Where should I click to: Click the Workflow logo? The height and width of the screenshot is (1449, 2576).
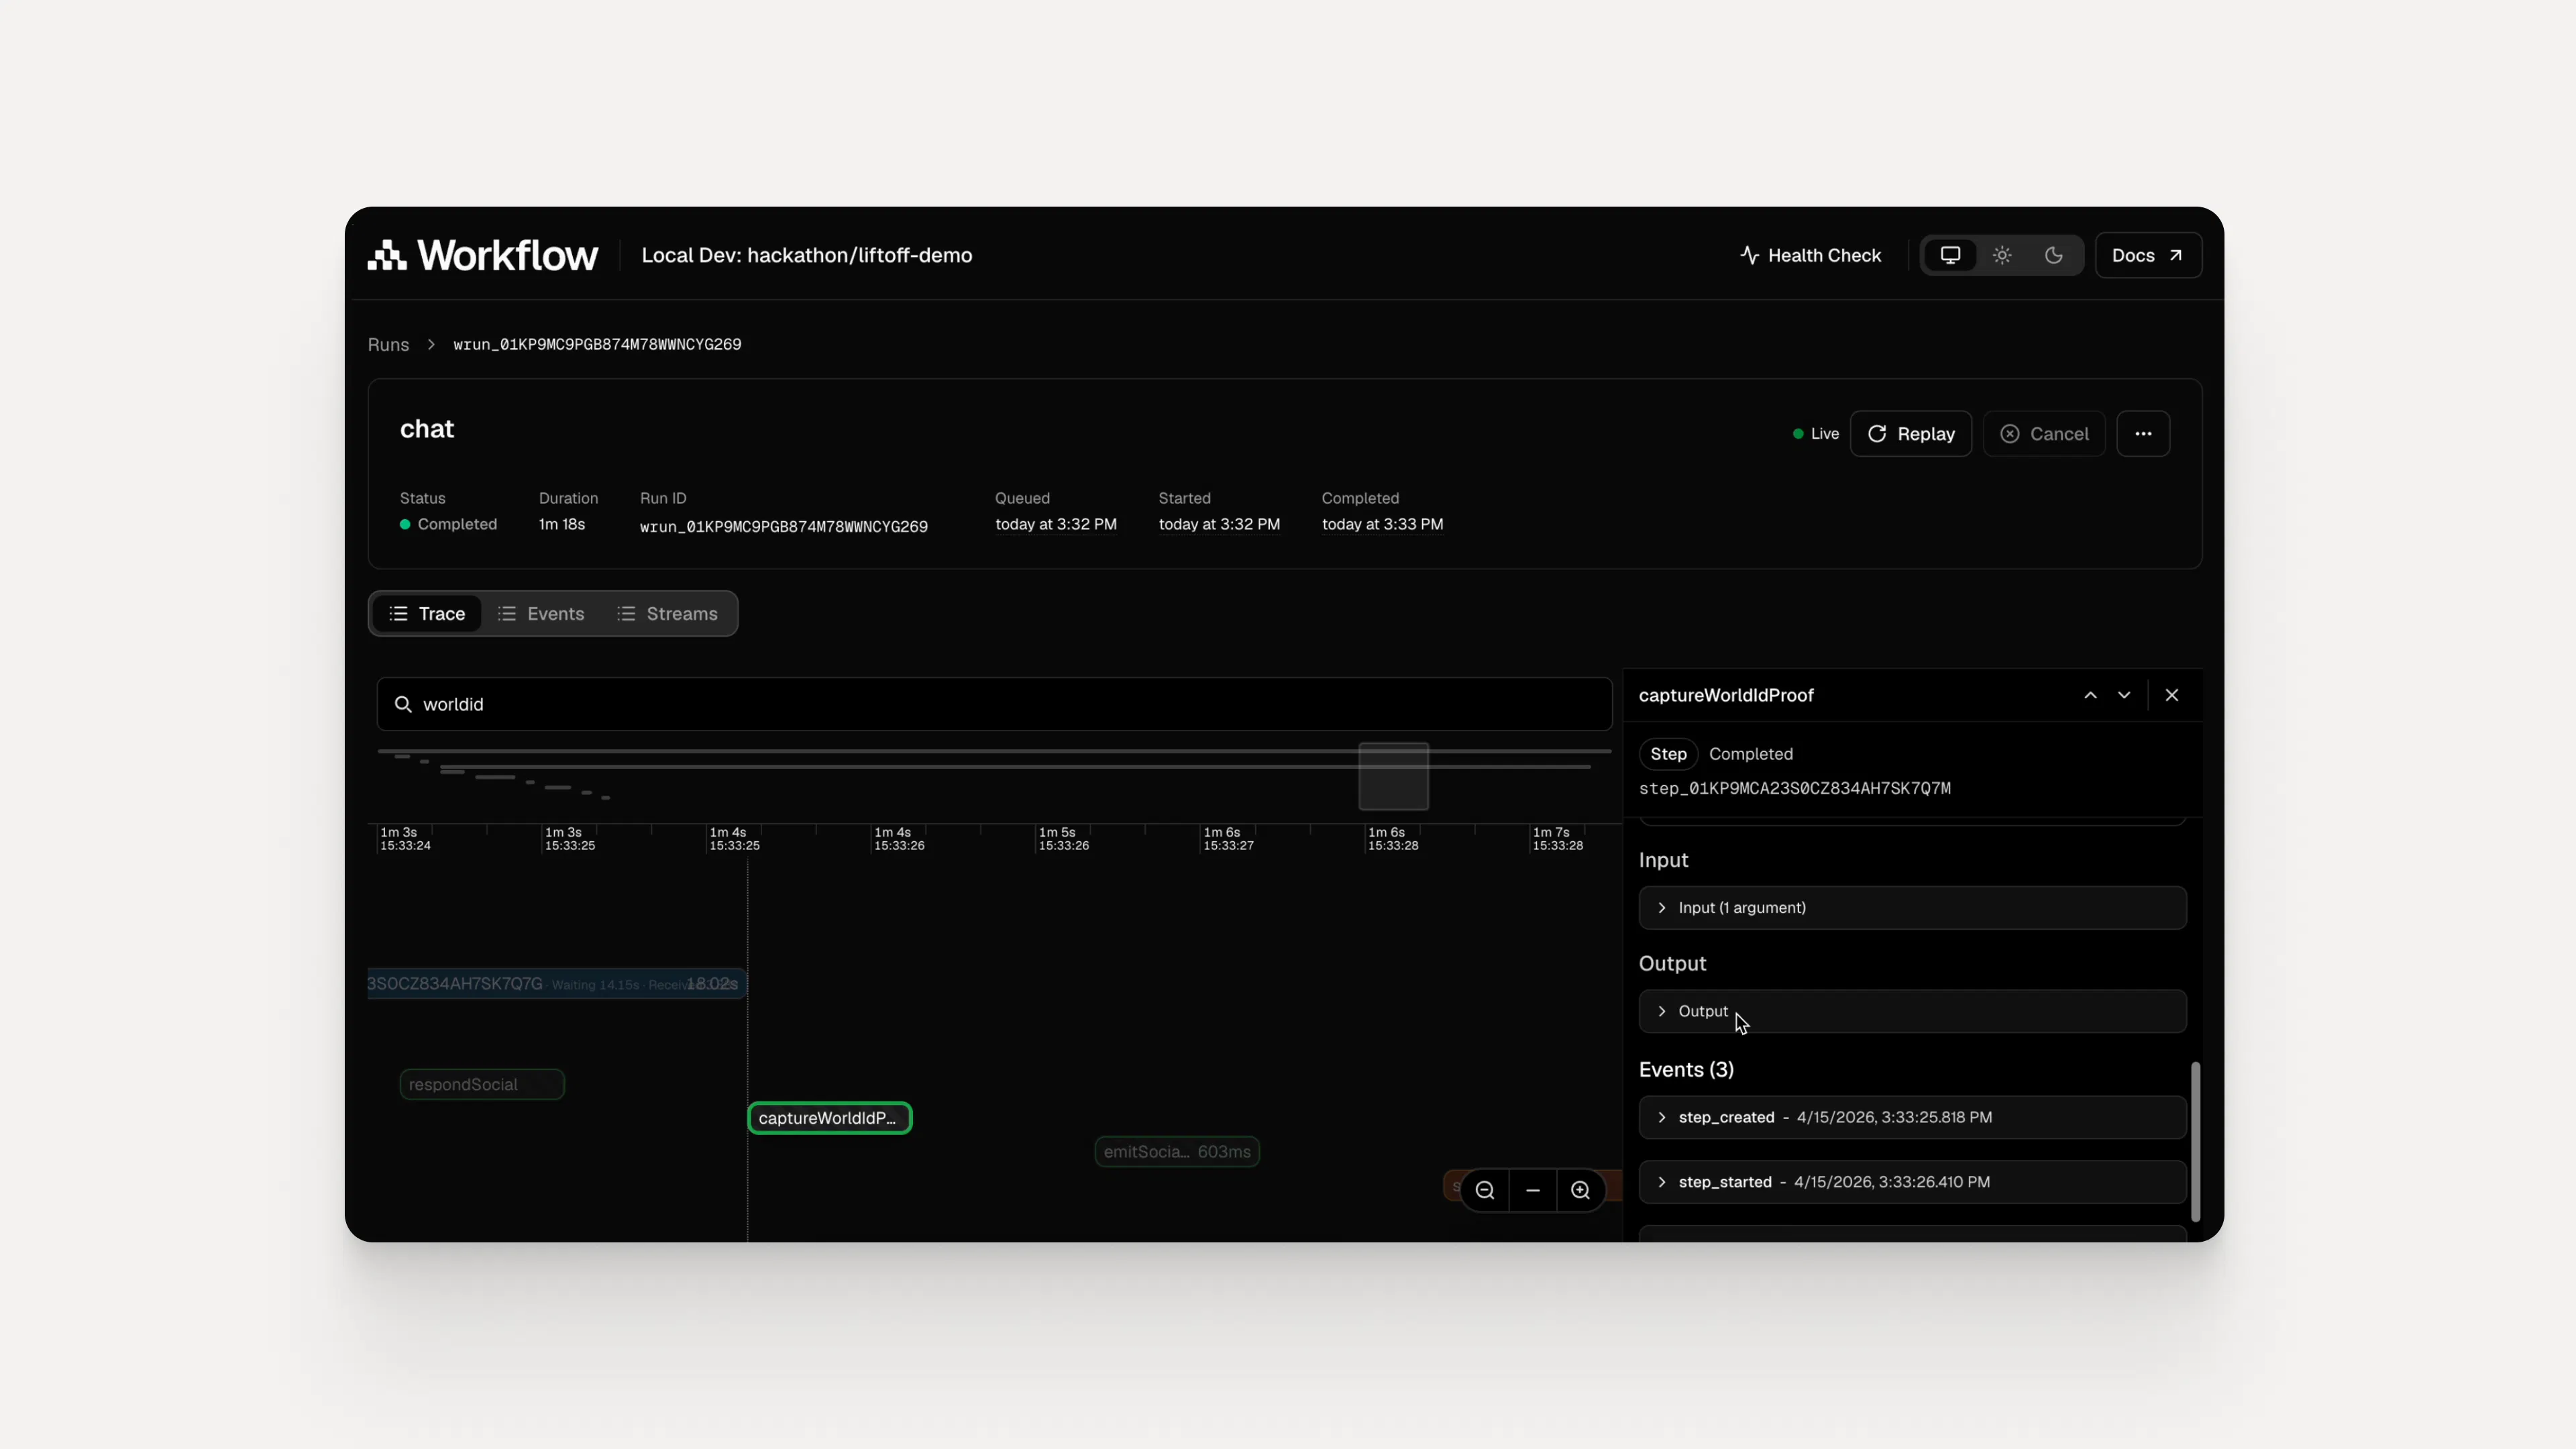[483, 255]
